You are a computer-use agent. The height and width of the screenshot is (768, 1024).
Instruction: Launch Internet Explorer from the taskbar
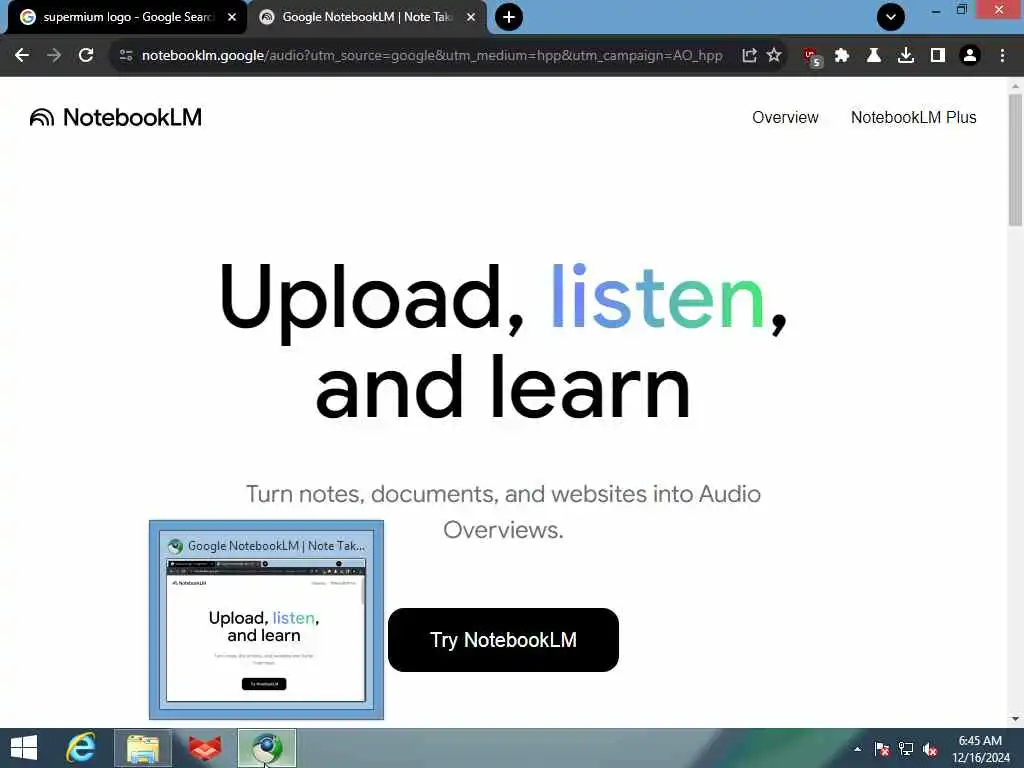tap(81, 748)
